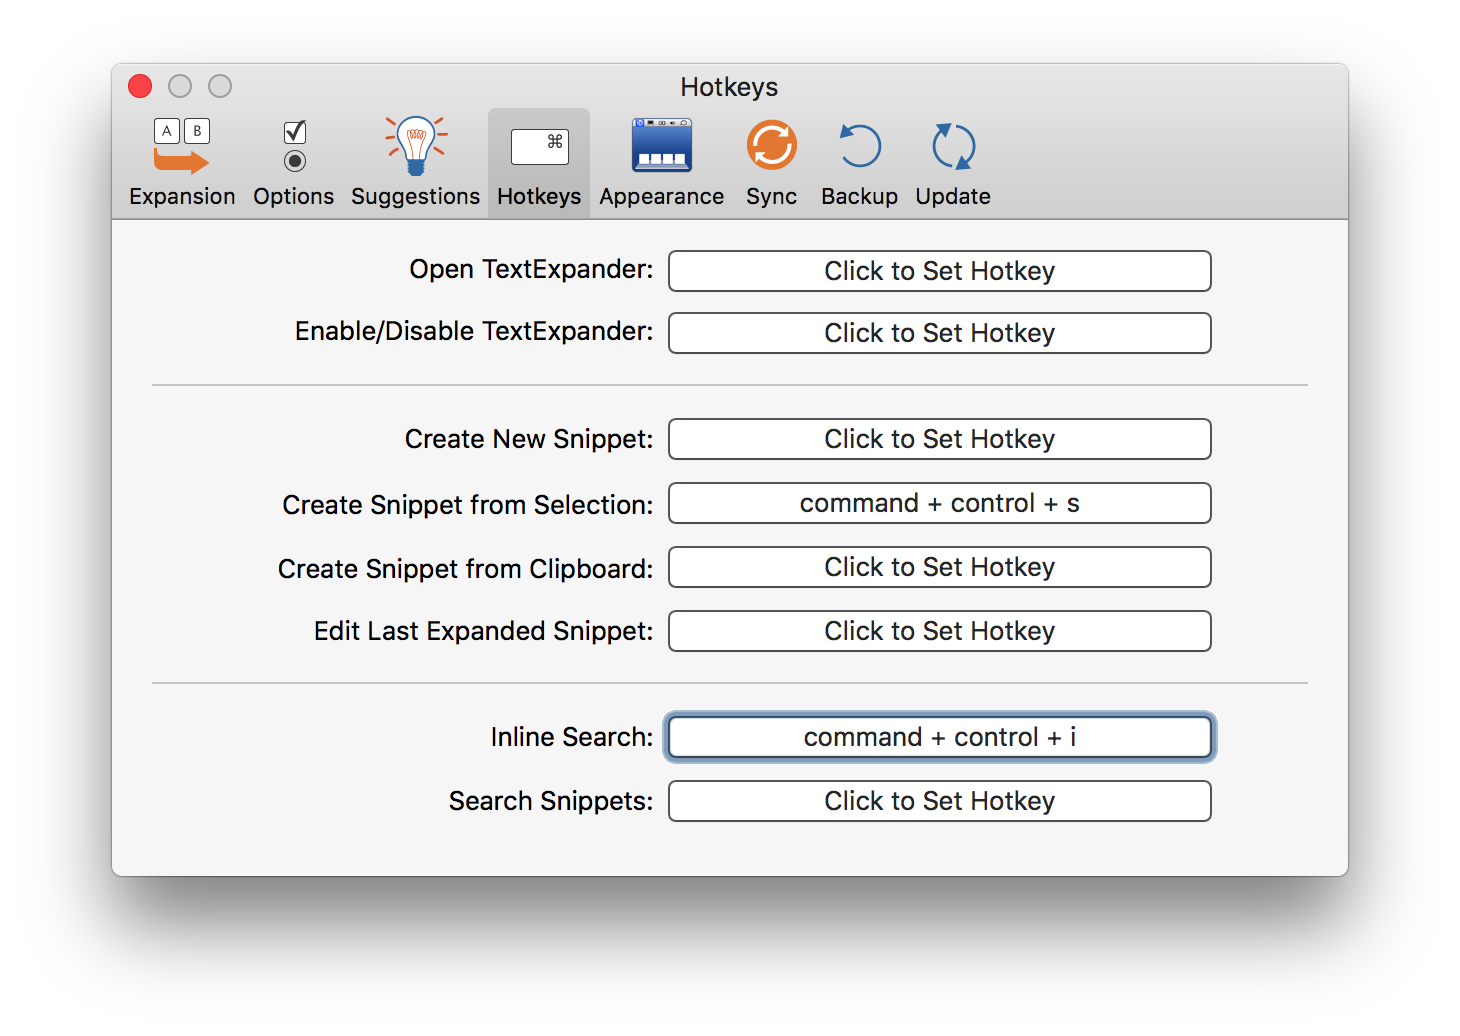Select the Hotkeys toolbar icon

[x=539, y=162]
